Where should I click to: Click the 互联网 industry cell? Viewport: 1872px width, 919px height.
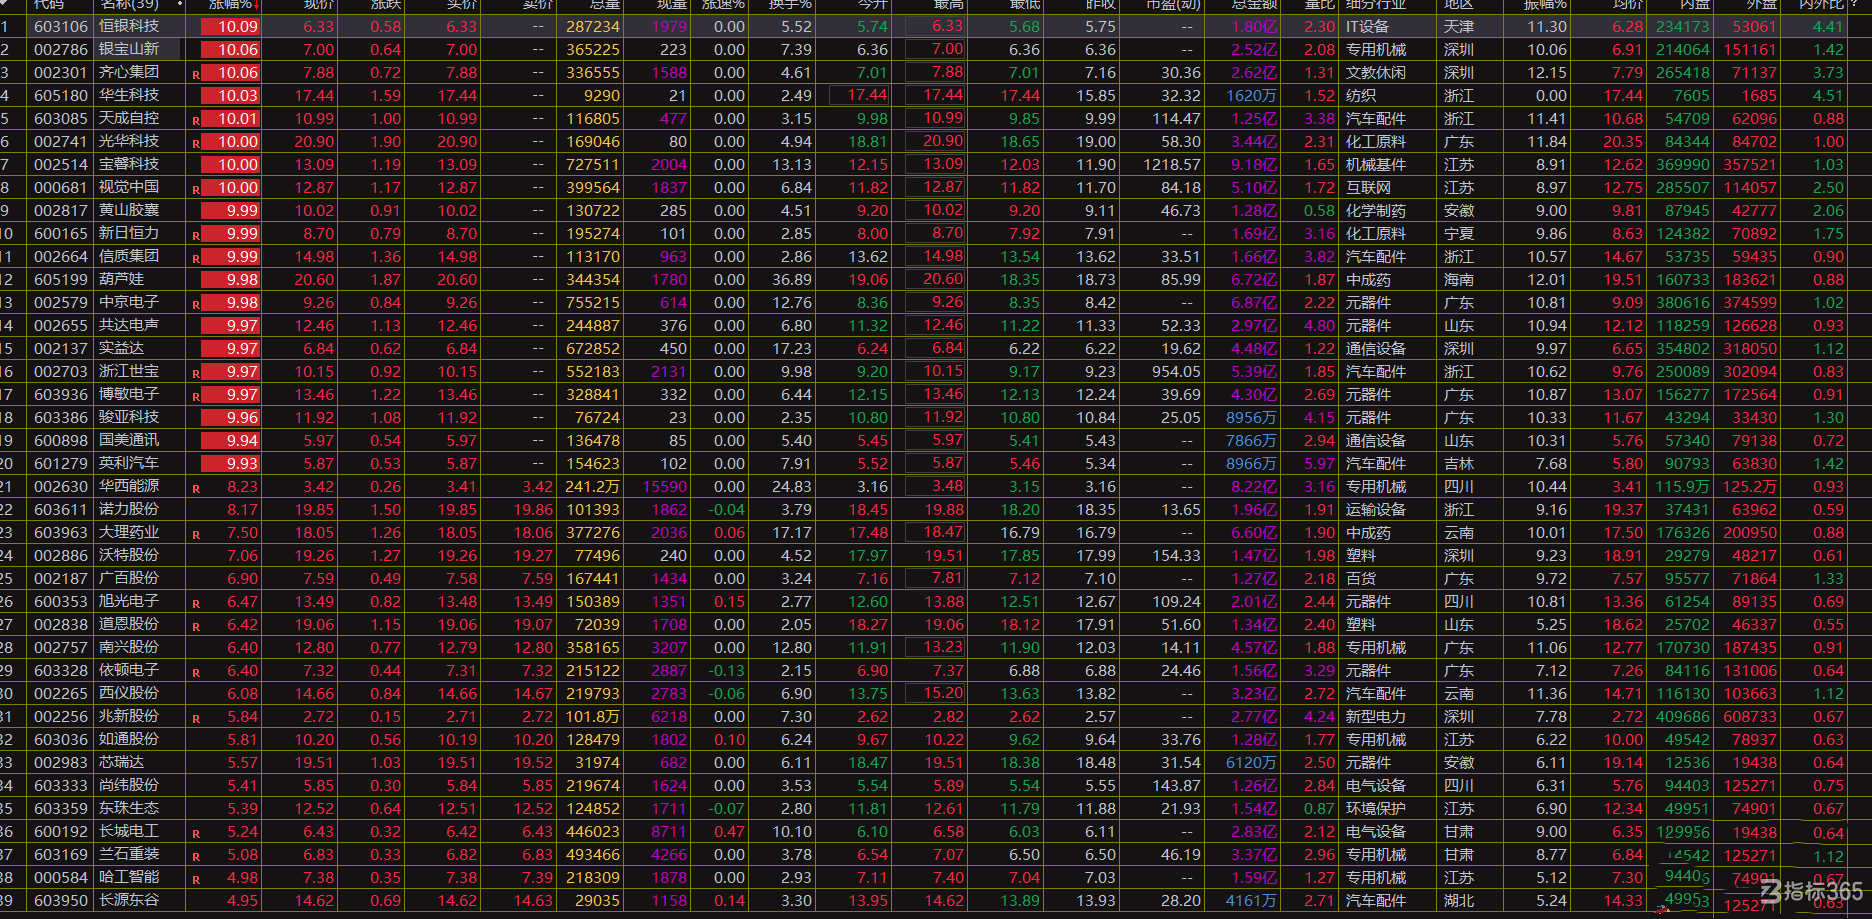pyautogui.click(x=1368, y=187)
